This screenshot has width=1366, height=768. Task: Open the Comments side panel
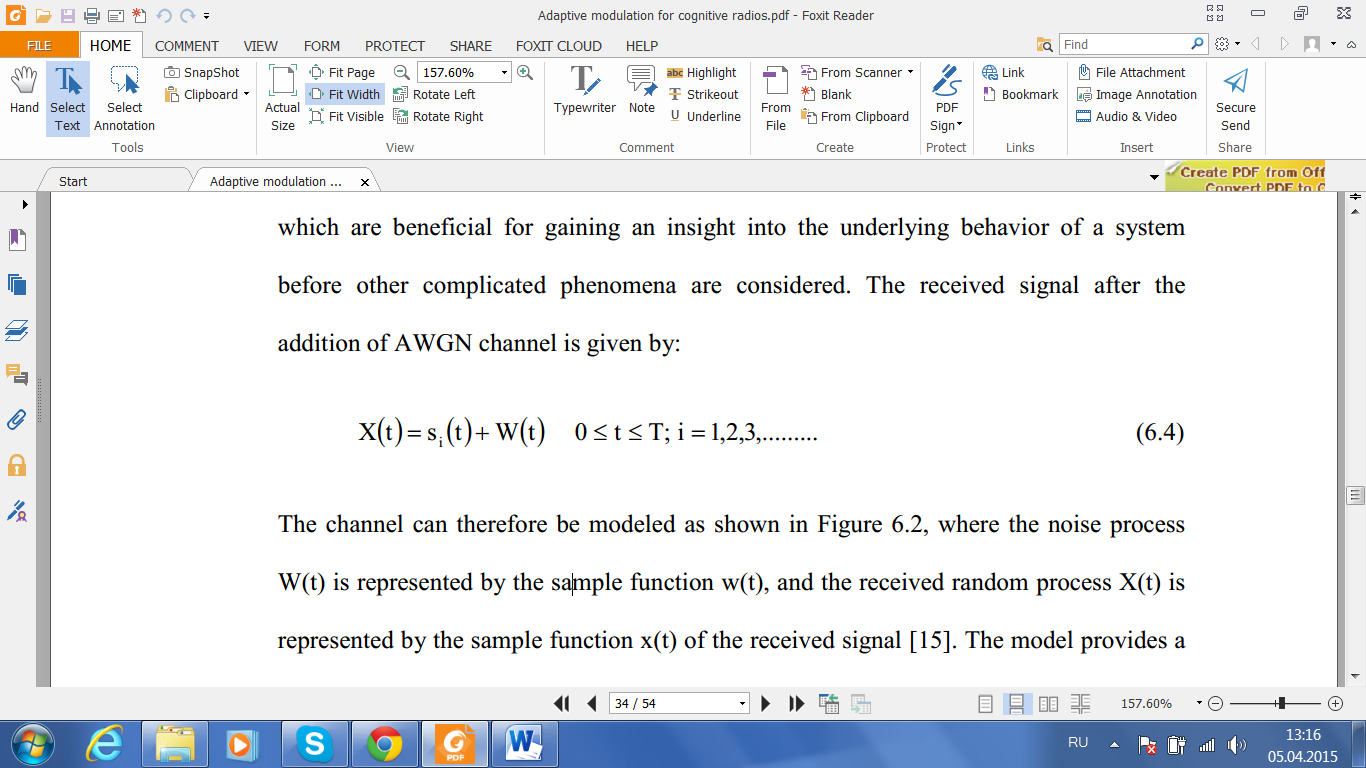pyautogui.click(x=17, y=375)
